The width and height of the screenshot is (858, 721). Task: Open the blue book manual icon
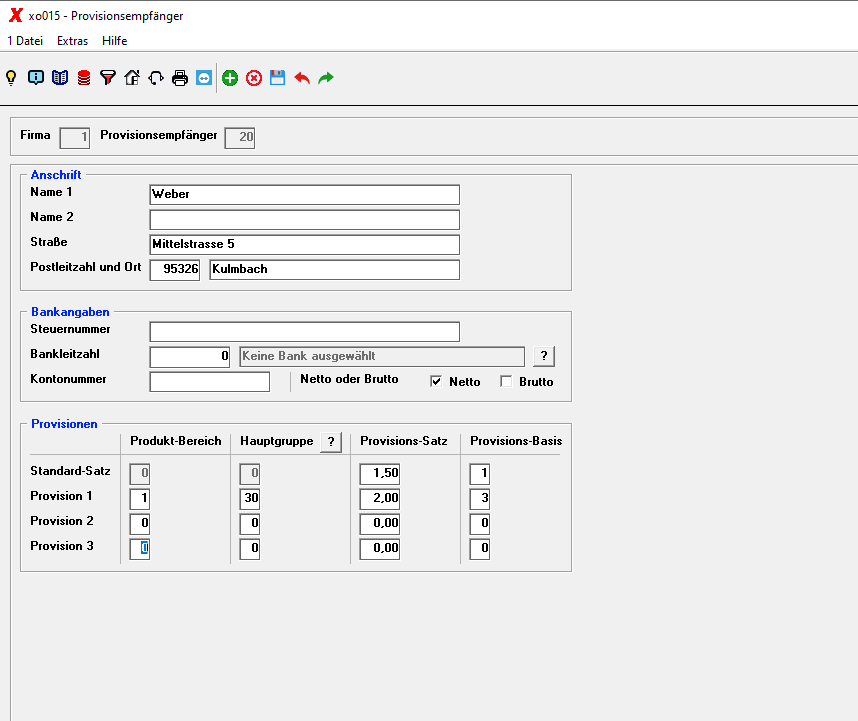pyautogui.click(x=60, y=78)
